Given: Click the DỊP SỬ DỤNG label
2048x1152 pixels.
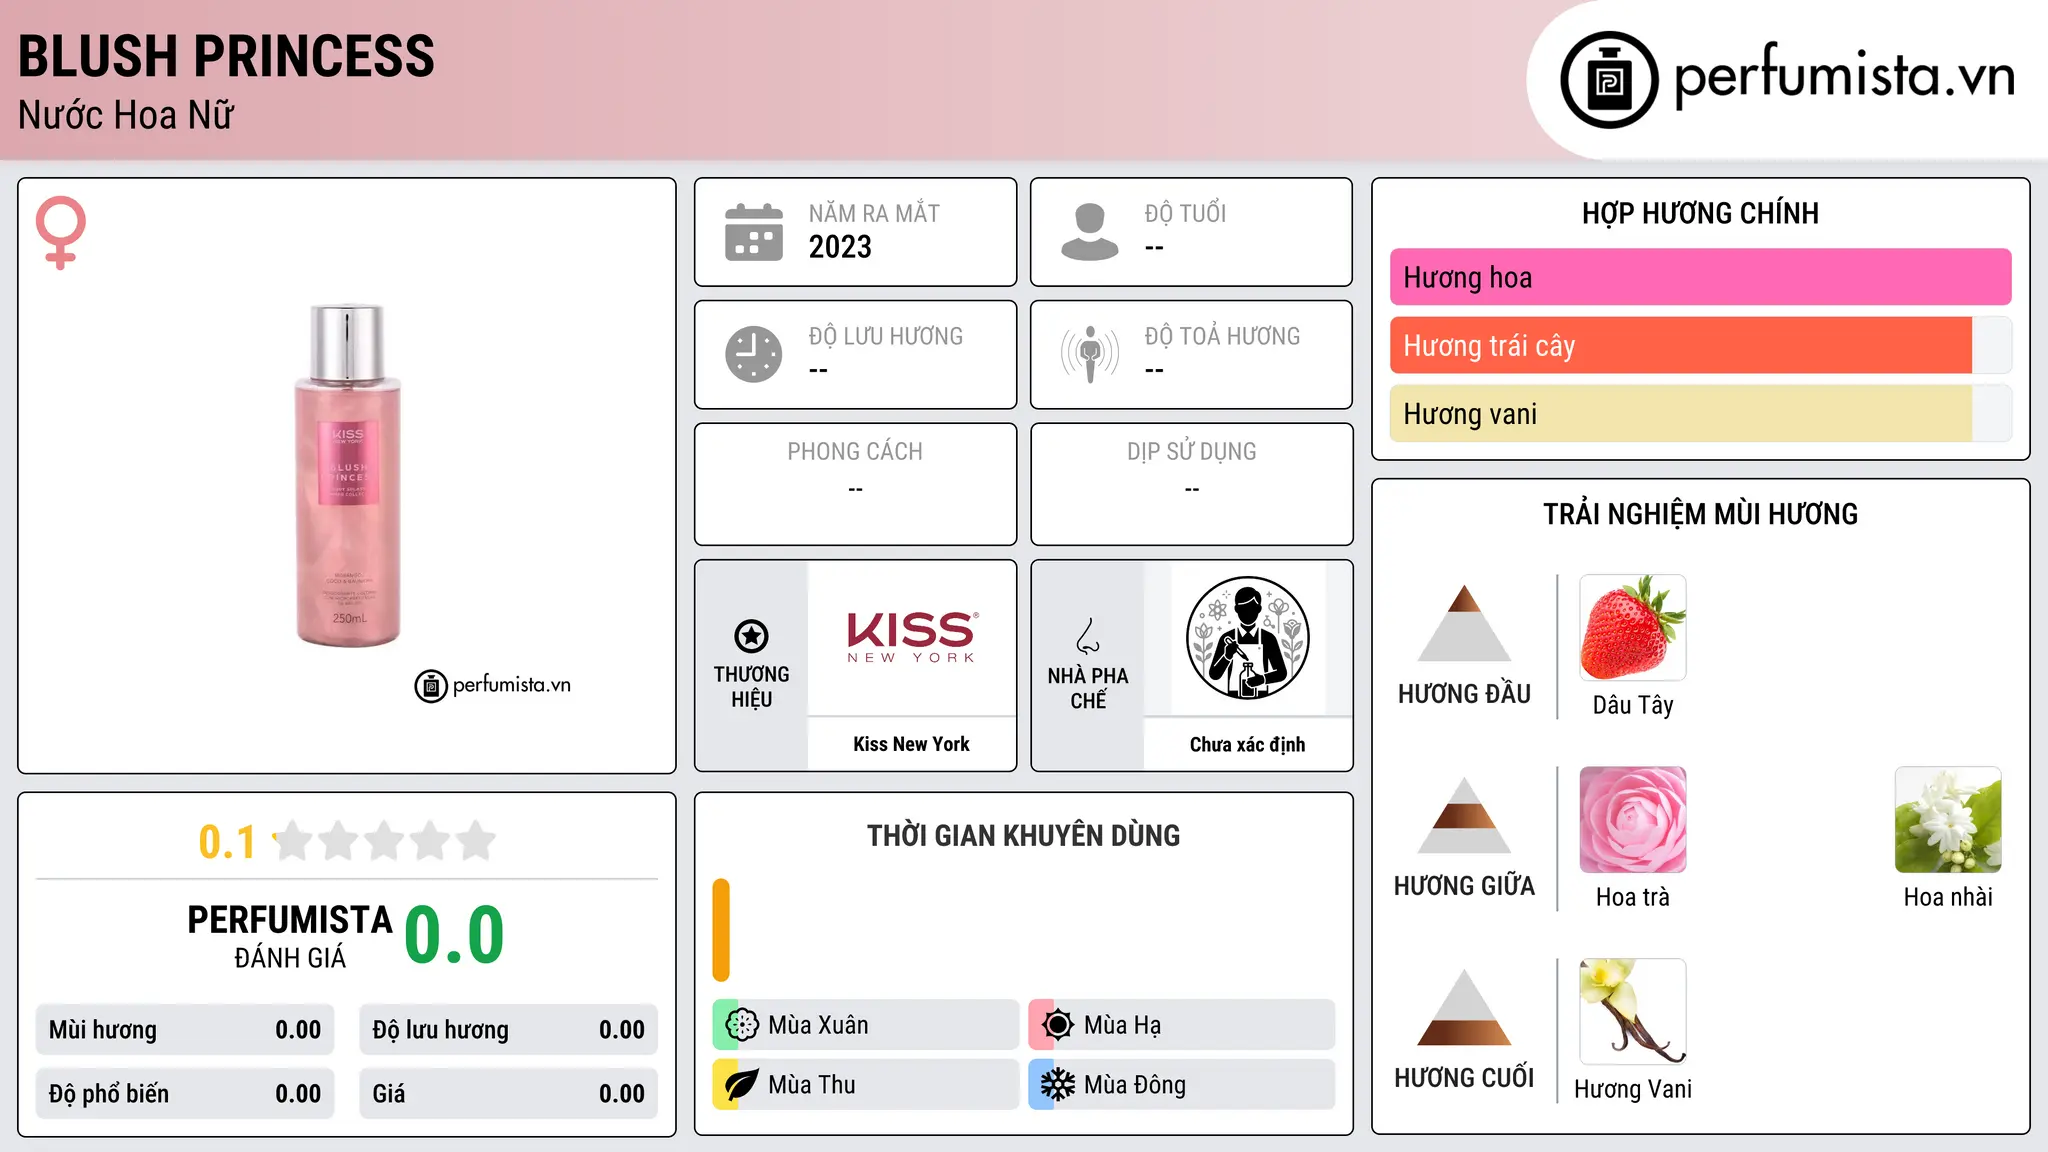Looking at the screenshot, I should pyautogui.click(x=1191, y=451).
